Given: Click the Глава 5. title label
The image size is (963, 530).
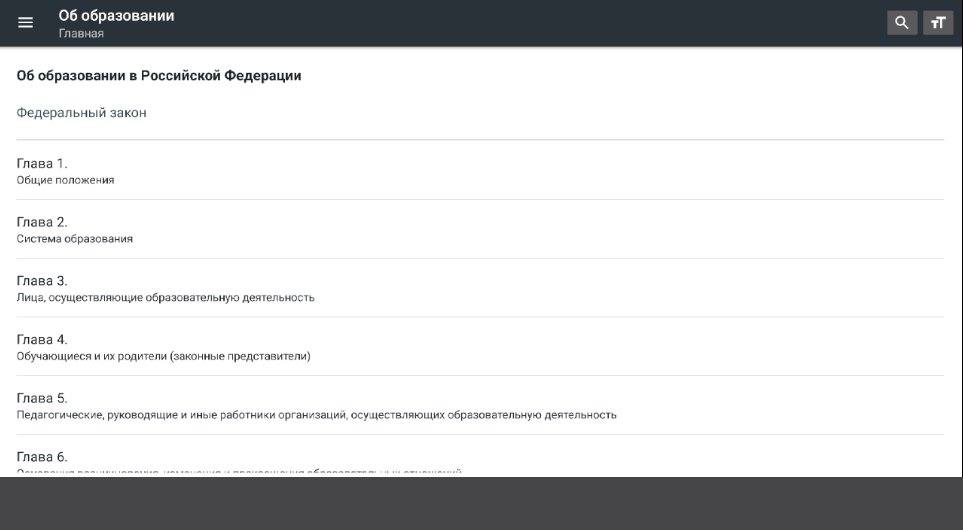Looking at the screenshot, I should click(x=42, y=398).
